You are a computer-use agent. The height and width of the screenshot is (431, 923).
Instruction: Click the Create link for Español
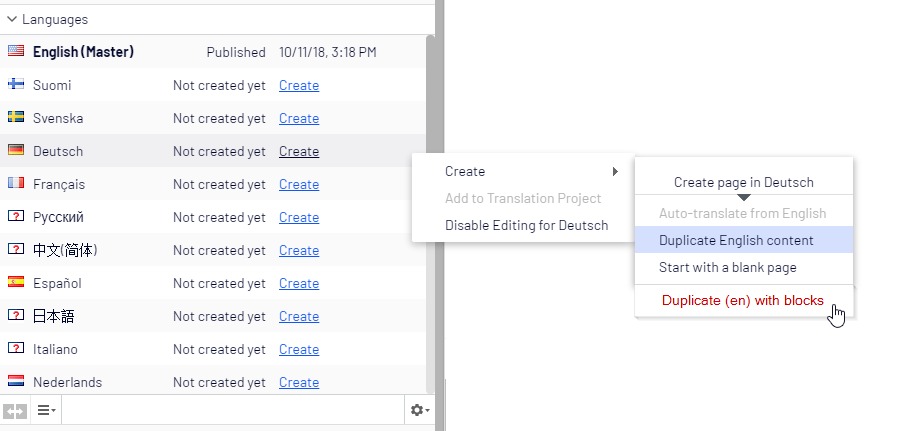299,283
